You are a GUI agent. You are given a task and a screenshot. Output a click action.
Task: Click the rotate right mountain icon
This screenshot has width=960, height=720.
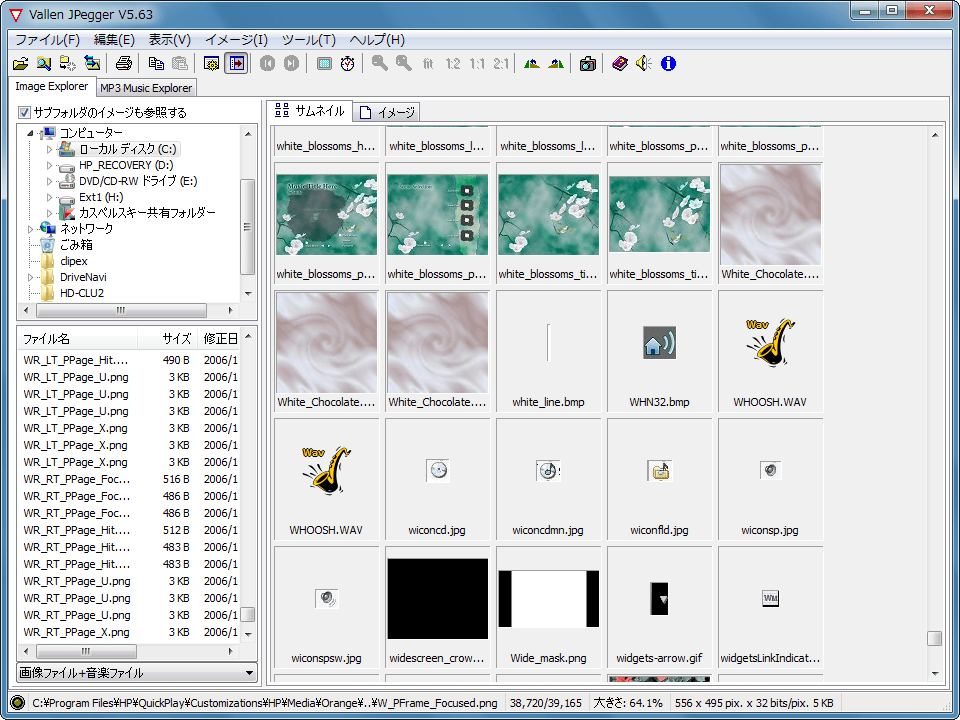point(556,64)
